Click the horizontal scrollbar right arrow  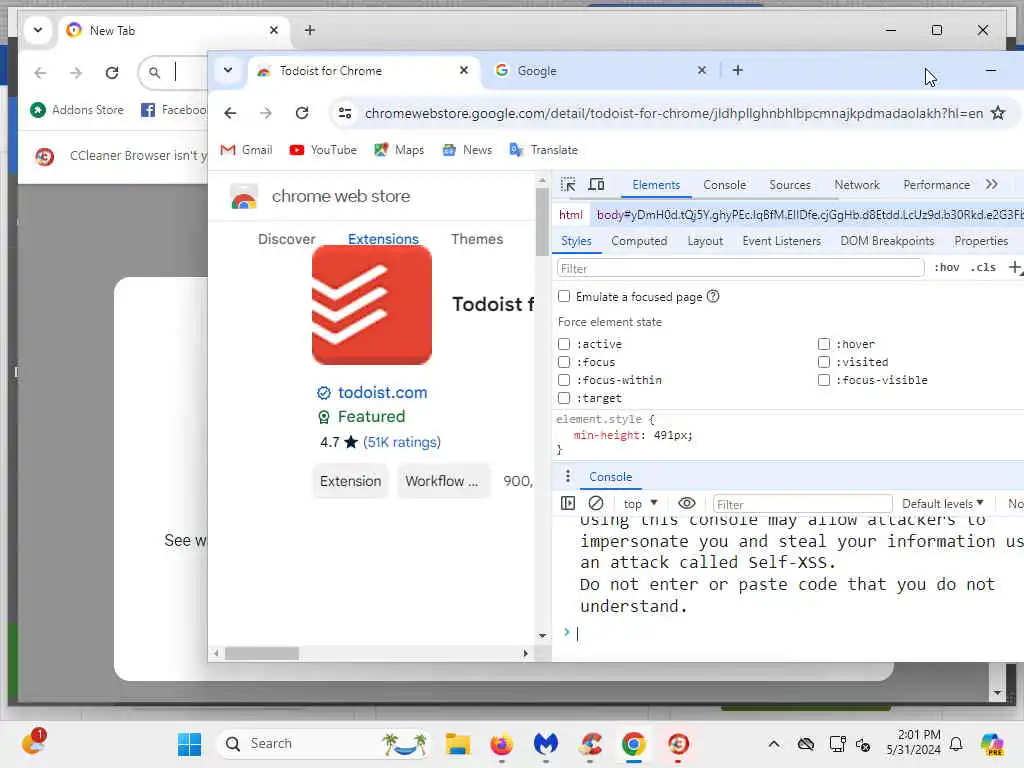coord(526,653)
